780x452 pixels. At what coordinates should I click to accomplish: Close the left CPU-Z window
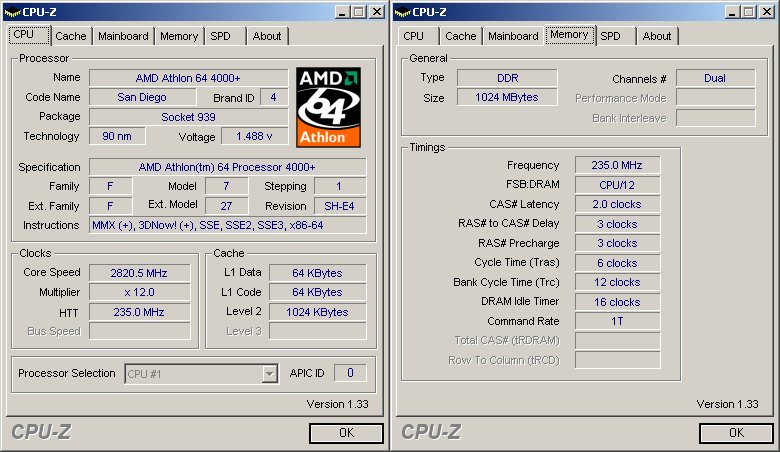(x=378, y=12)
